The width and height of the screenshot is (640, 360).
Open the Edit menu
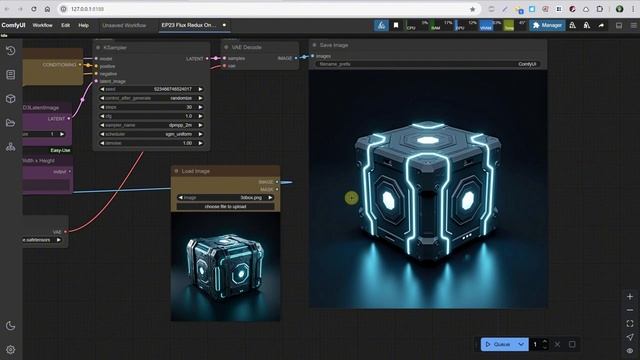(x=65, y=25)
